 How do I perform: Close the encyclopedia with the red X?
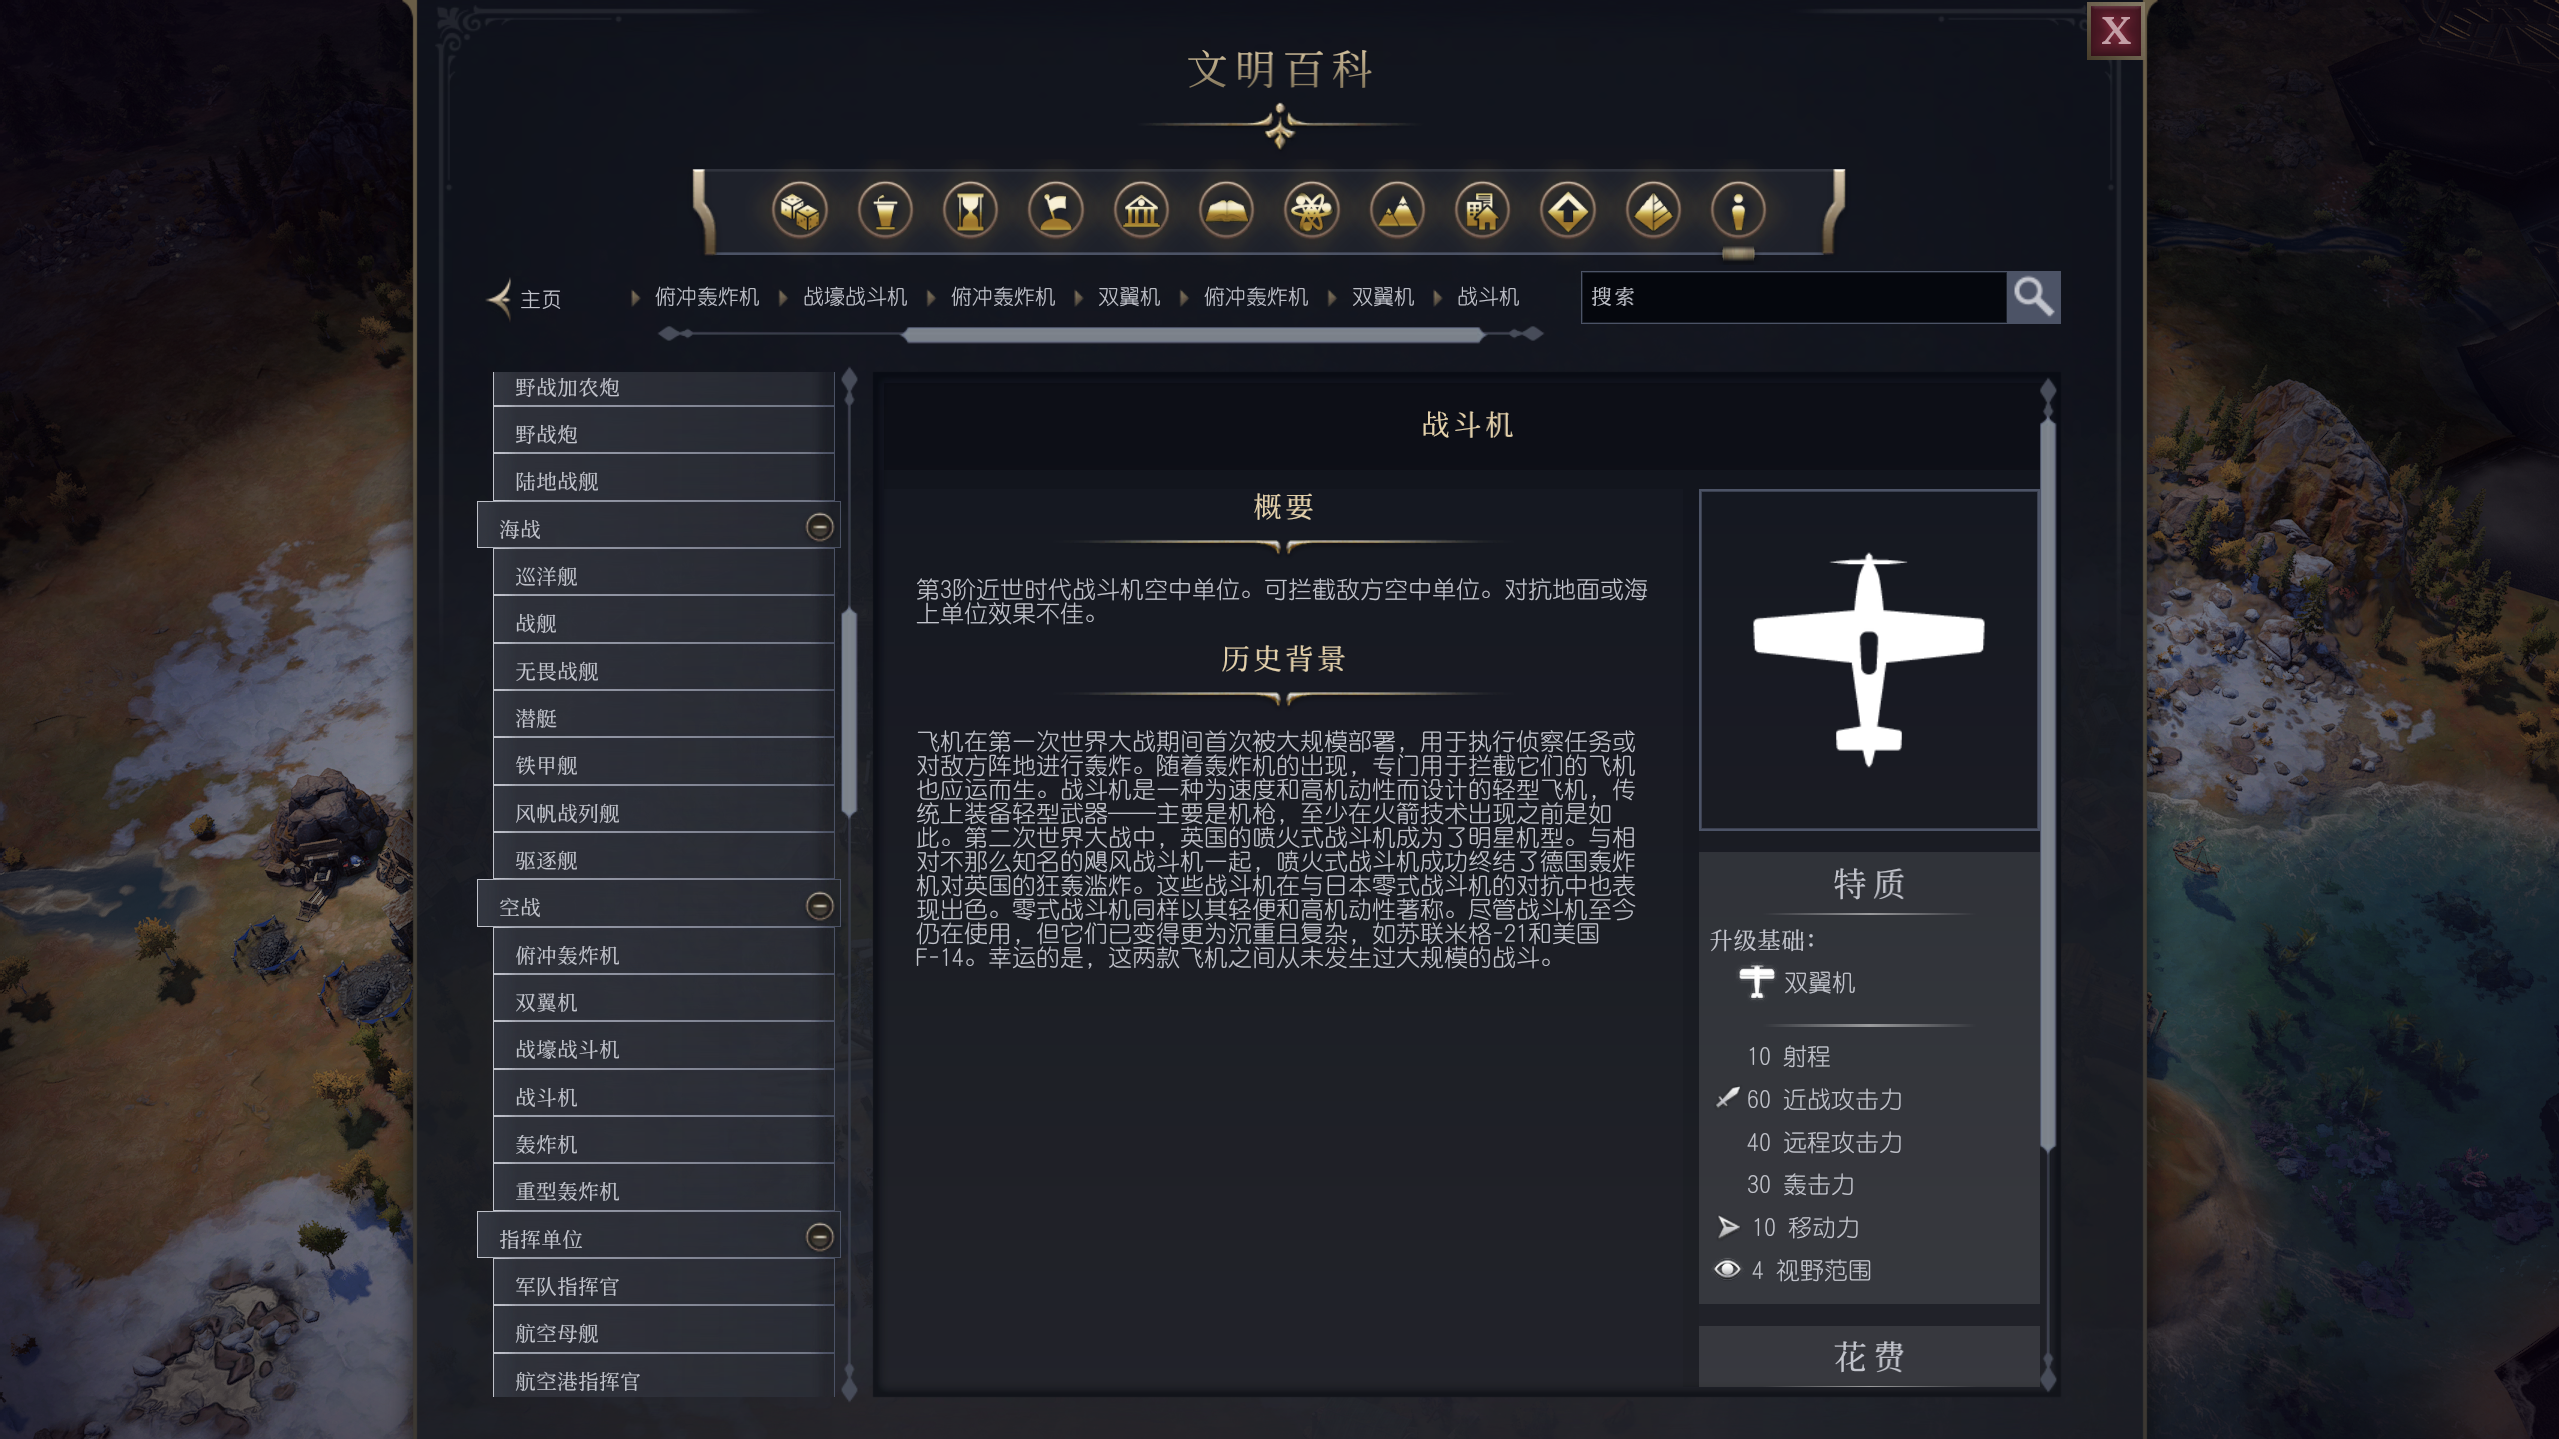(x=2115, y=31)
